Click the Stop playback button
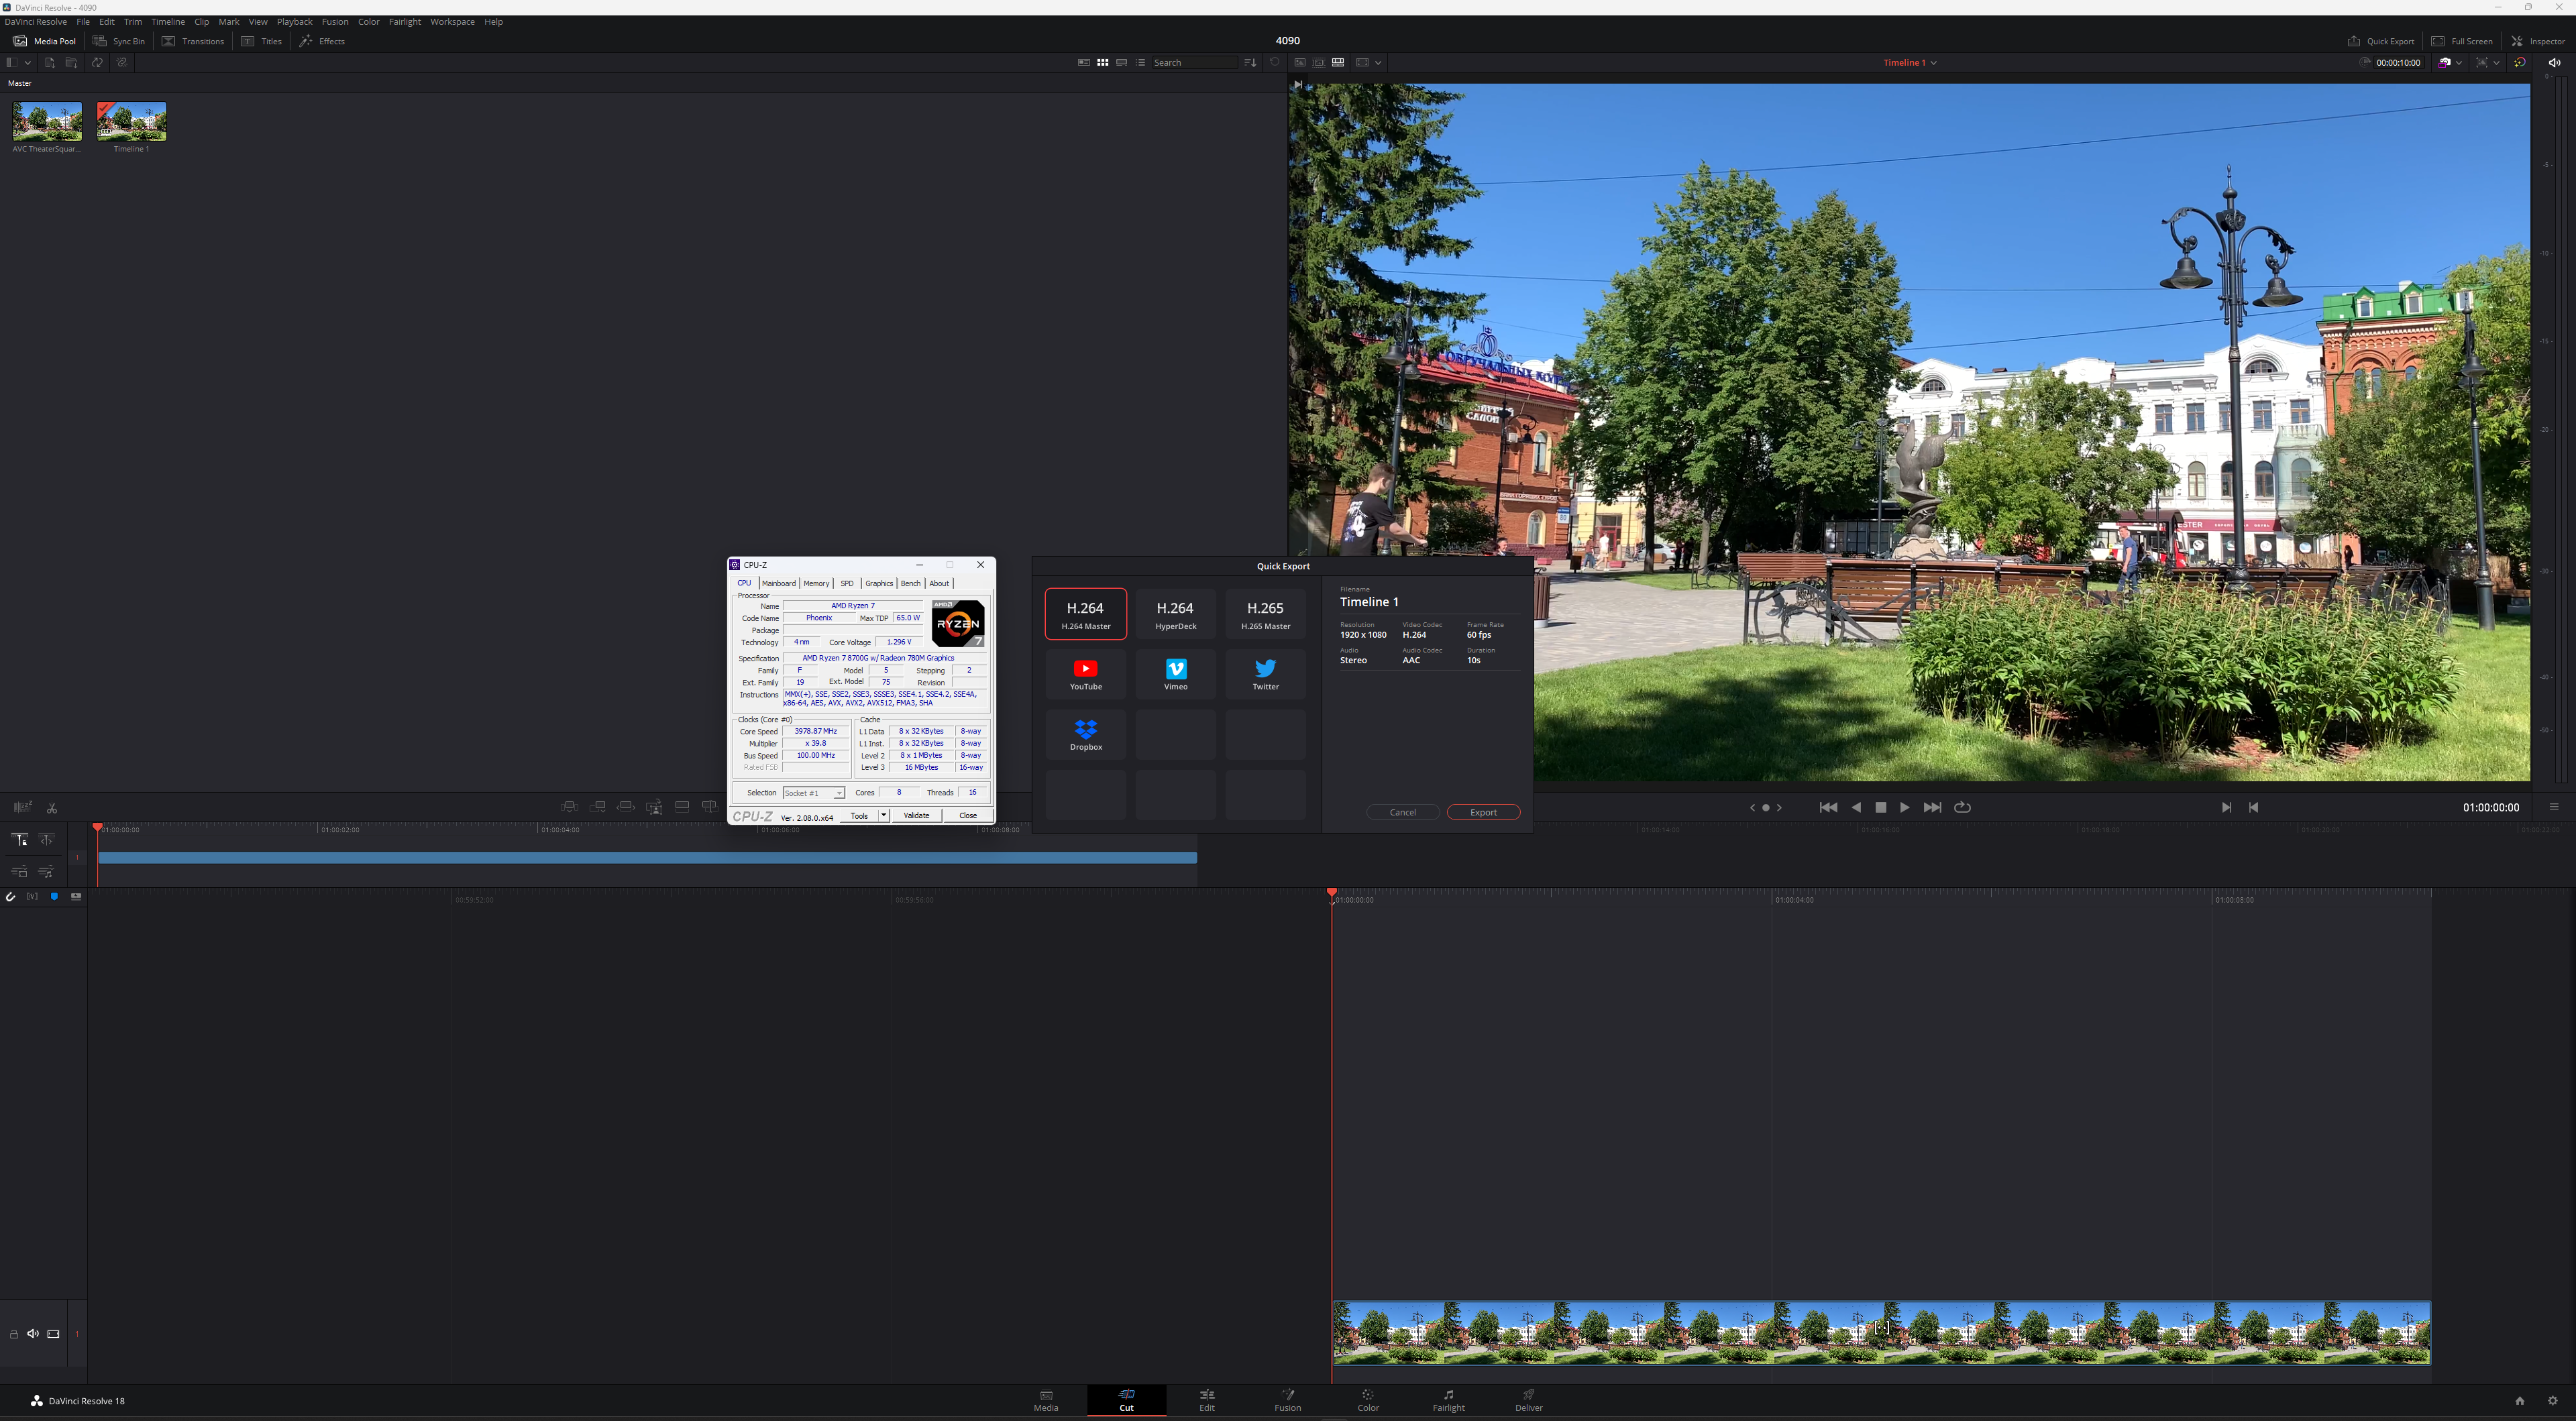 1880,807
